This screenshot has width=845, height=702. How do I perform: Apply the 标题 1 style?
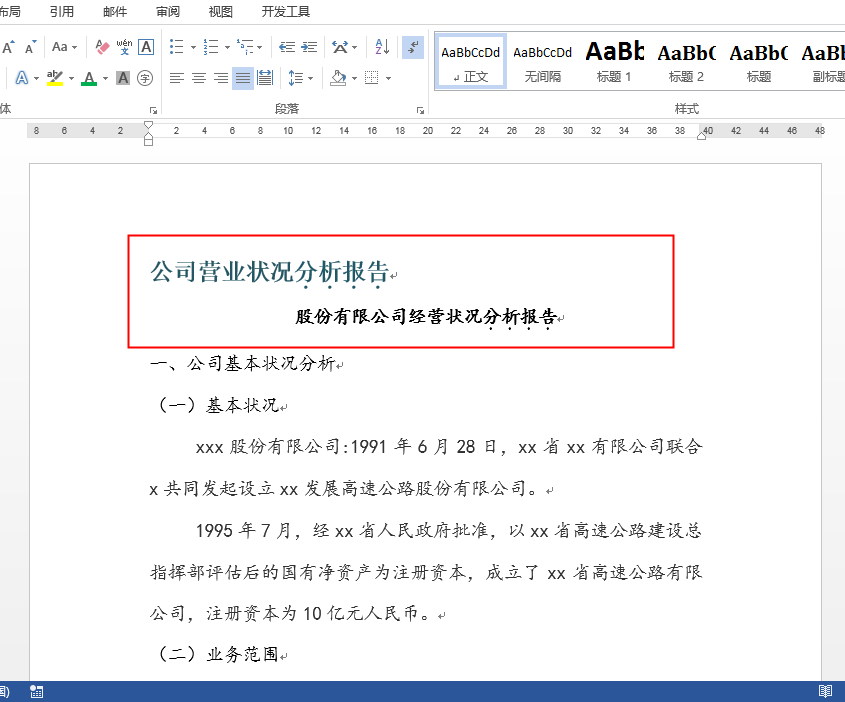point(614,61)
